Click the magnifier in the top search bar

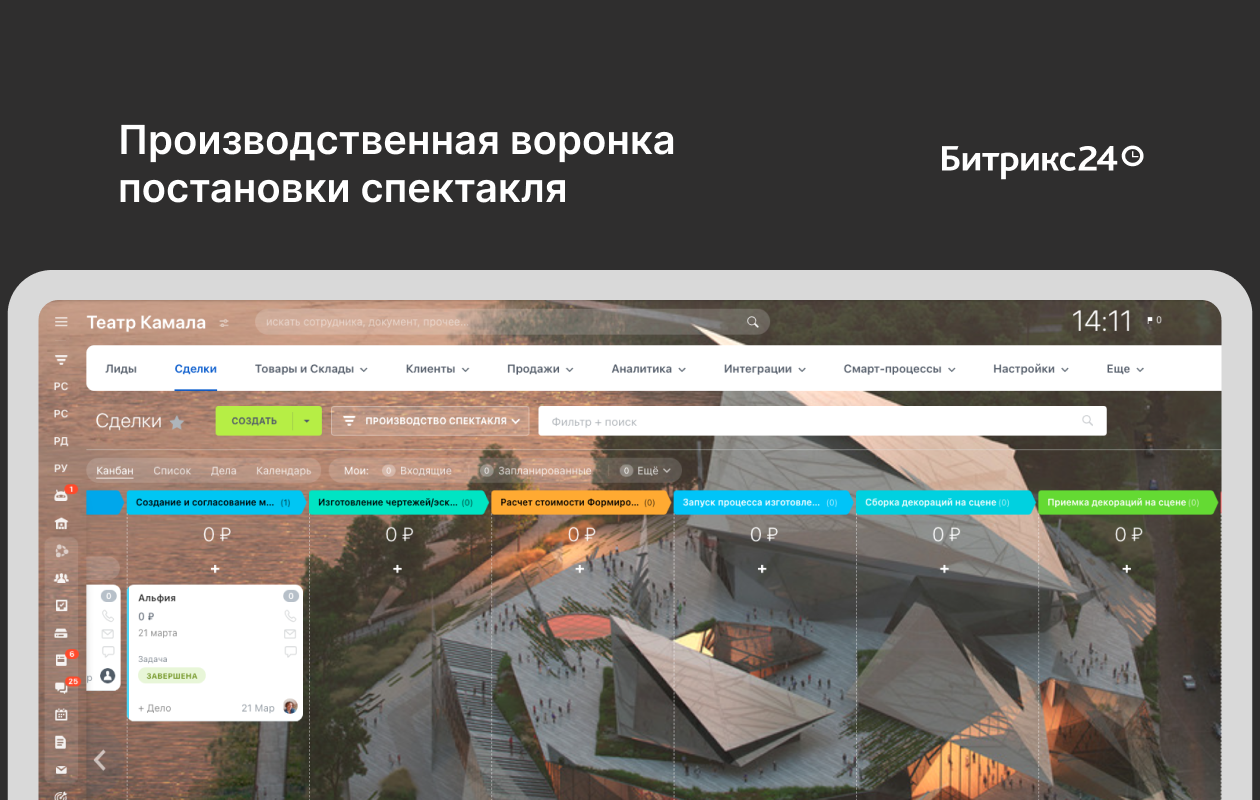tap(753, 322)
